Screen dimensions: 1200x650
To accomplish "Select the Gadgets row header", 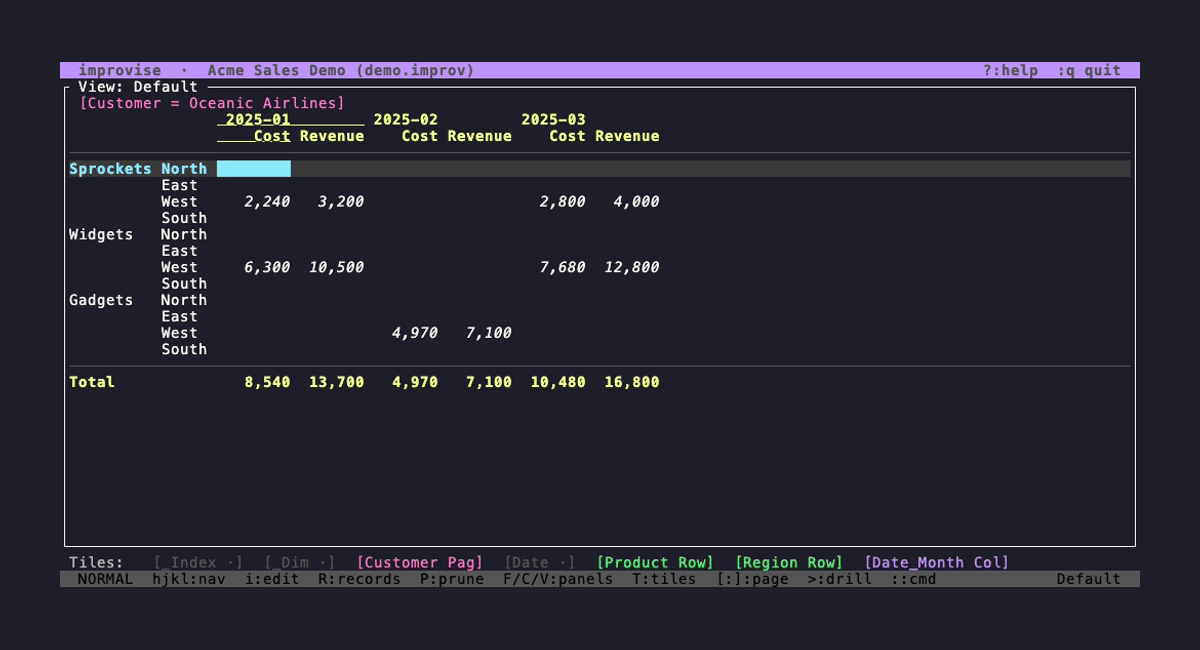I will coord(101,300).
